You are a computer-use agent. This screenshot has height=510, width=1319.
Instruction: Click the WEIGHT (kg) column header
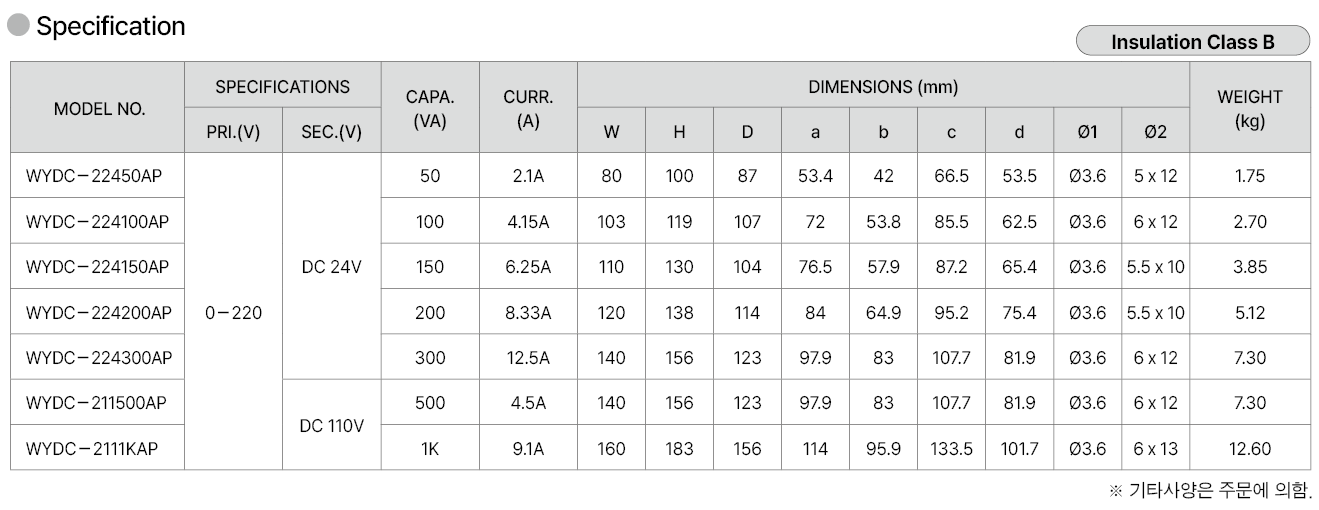tap(1249, 109)
